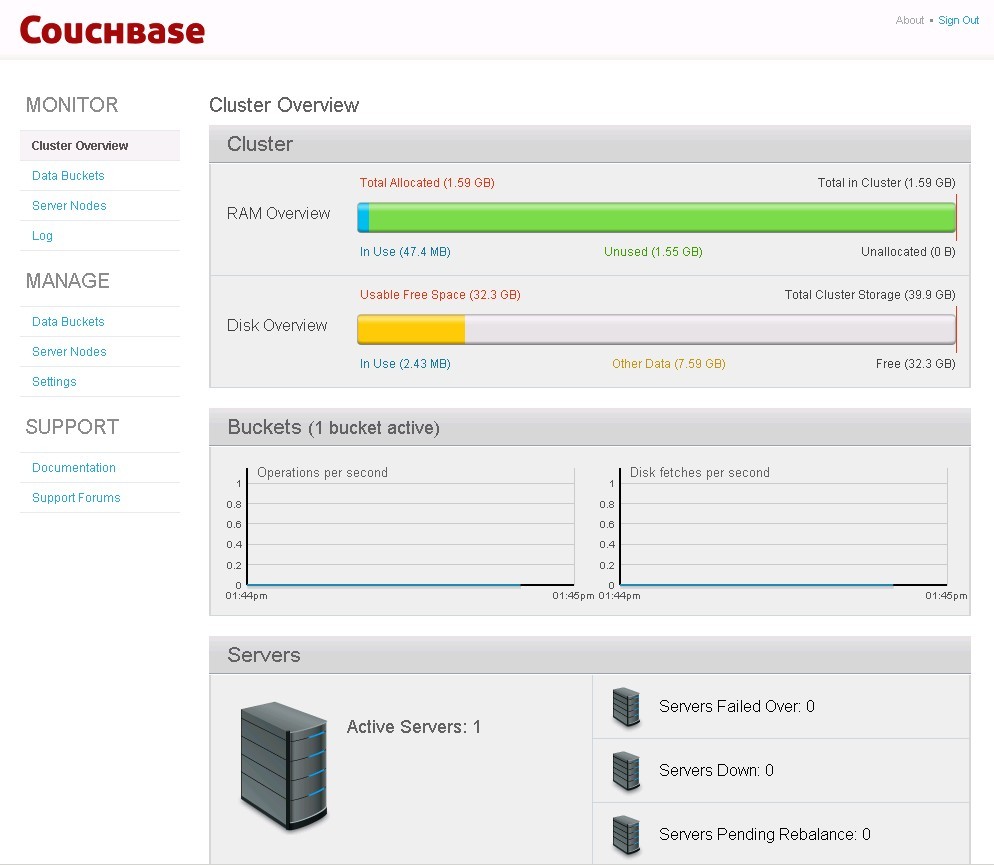994x866 pixels.
Task: Select Server Nodes under Manage
Action: 69,352
